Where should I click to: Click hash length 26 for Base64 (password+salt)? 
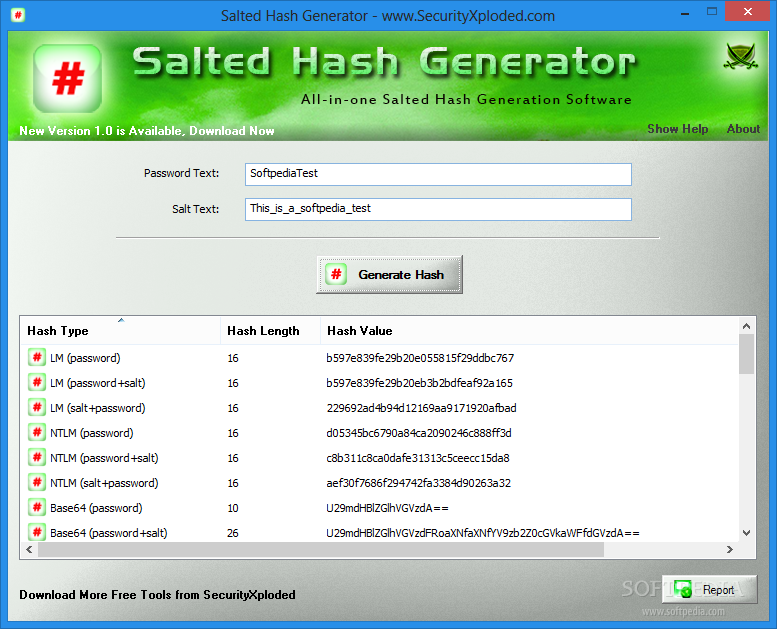(233, 533)
